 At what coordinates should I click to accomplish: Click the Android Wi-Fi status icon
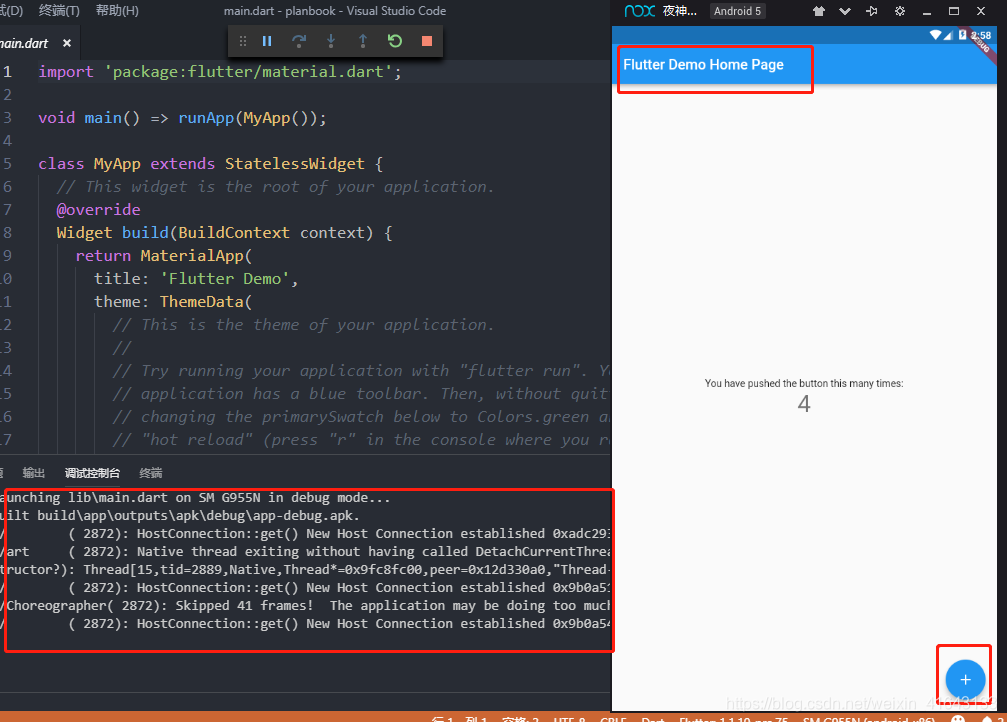936,35
